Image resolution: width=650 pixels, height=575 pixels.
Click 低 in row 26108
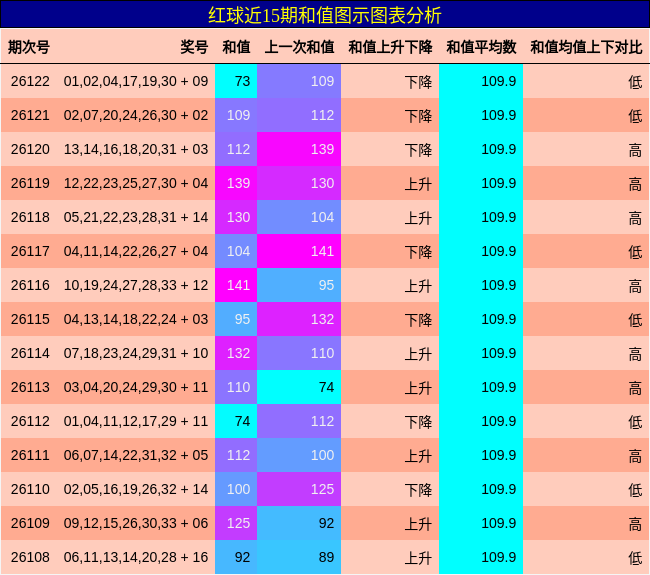coord(635,558)
